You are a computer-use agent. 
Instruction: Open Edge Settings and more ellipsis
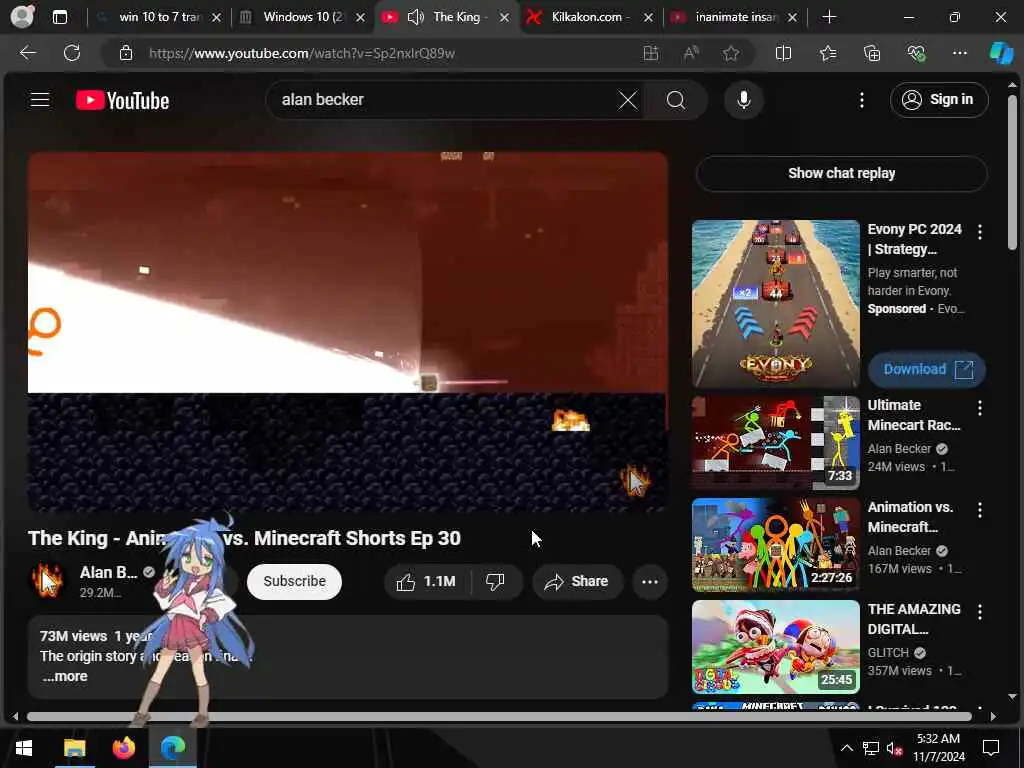(x=959, y=53)
